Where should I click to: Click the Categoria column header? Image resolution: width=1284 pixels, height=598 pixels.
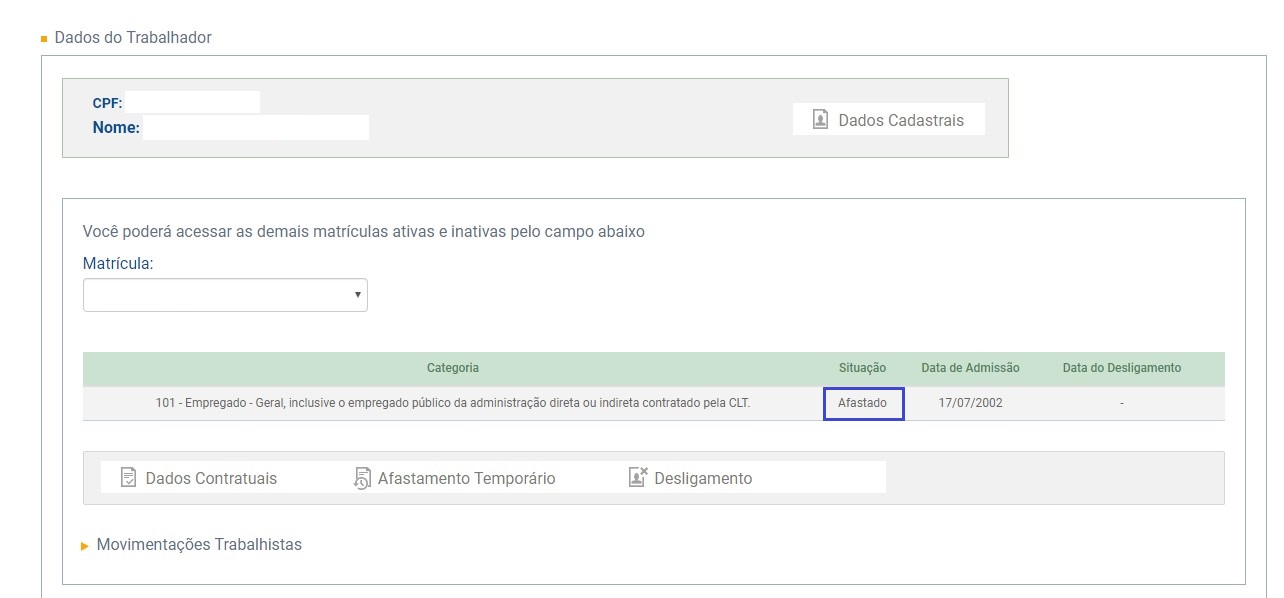click(452, 368)
